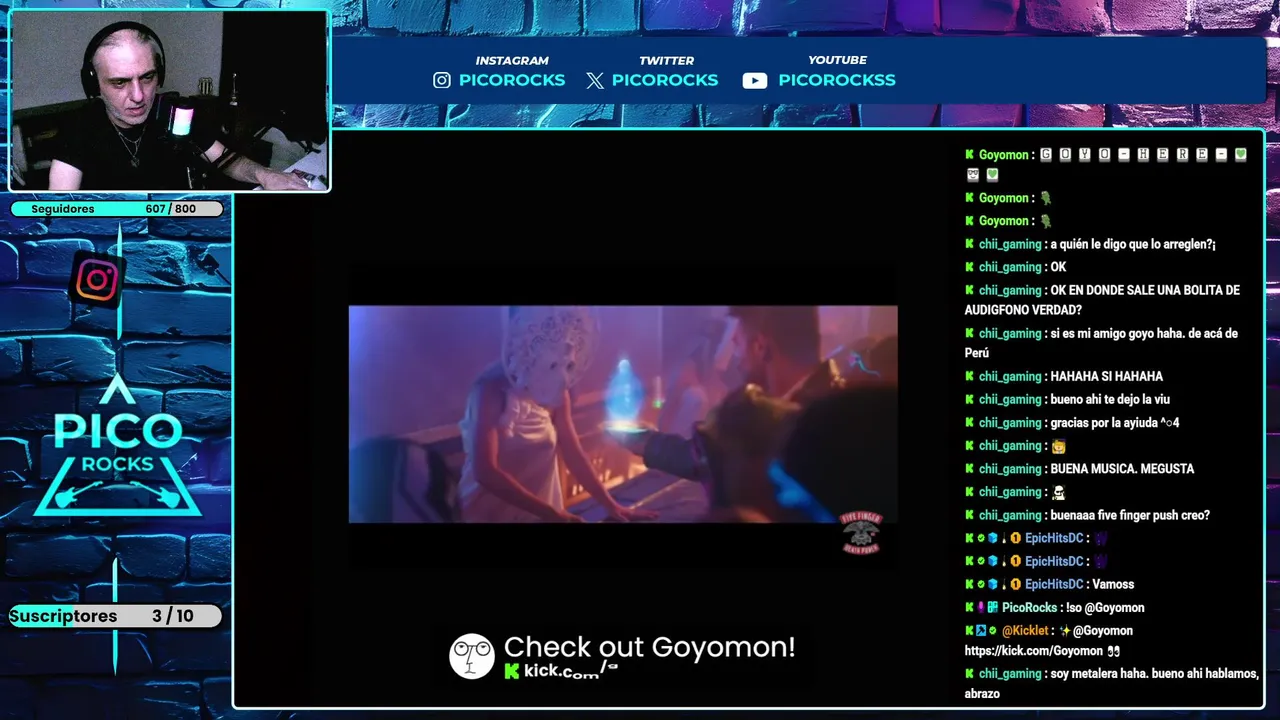
Task: Click 'soy metalera haha' chat message
Action: [1110, 684]
